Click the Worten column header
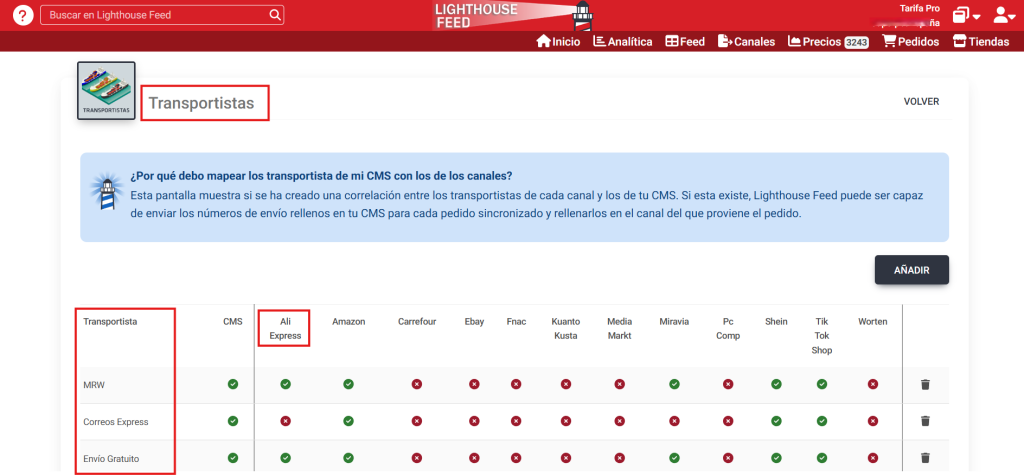 coord(873,321)
